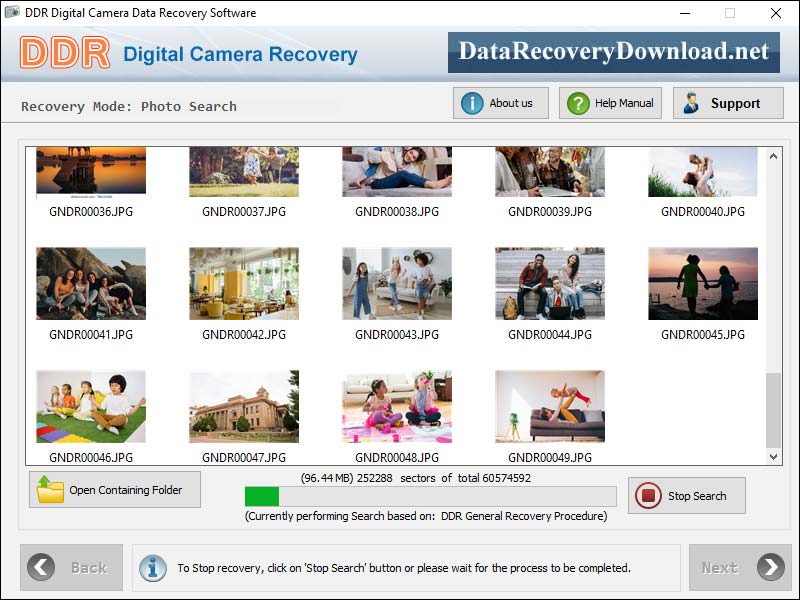Click the Back button
This screenshot has height=600, width=800.
(x=72, y=567)
